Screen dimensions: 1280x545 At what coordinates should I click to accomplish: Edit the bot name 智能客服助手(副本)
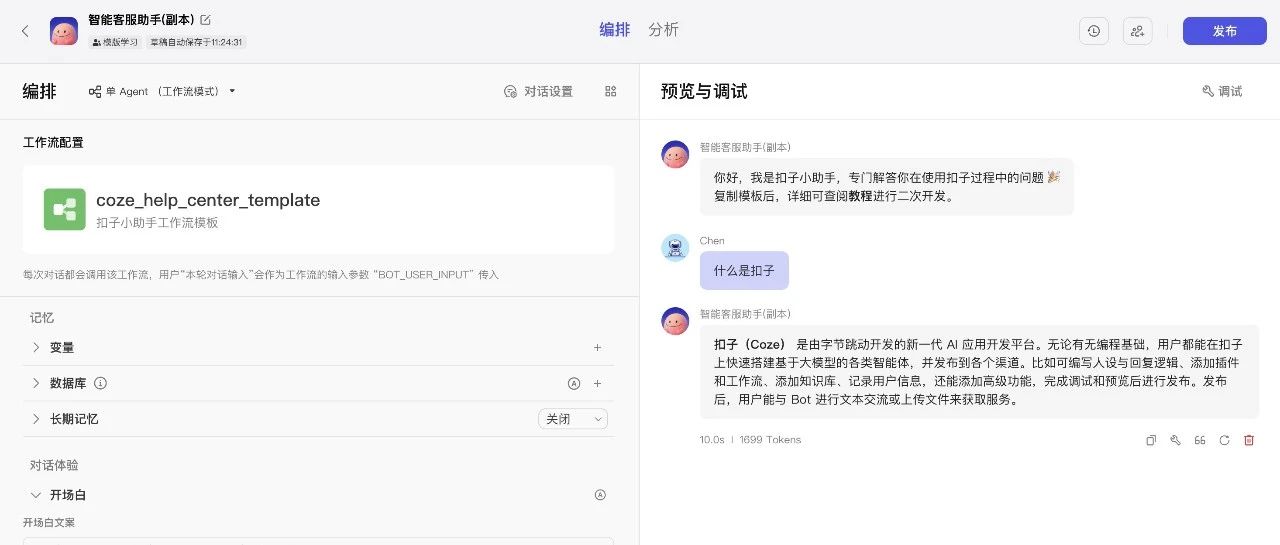[206, 19]
